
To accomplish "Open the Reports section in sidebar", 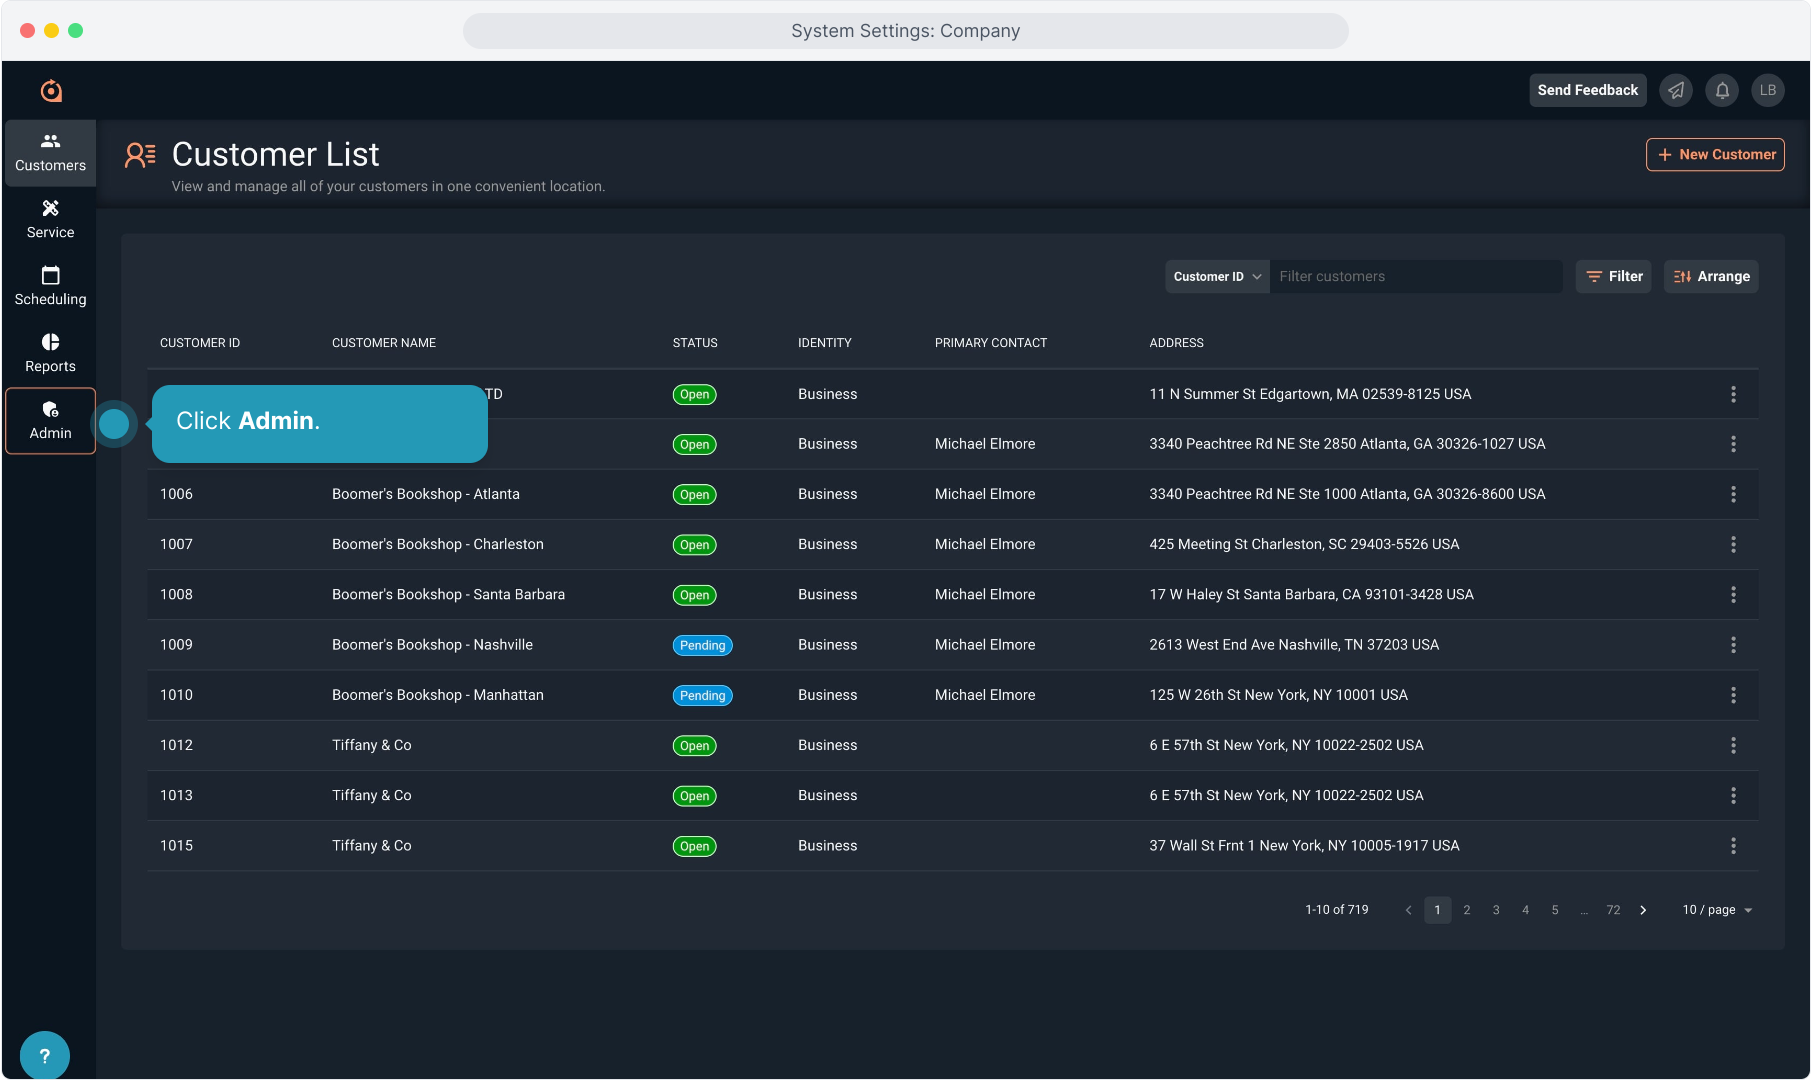I will [50, 353].
